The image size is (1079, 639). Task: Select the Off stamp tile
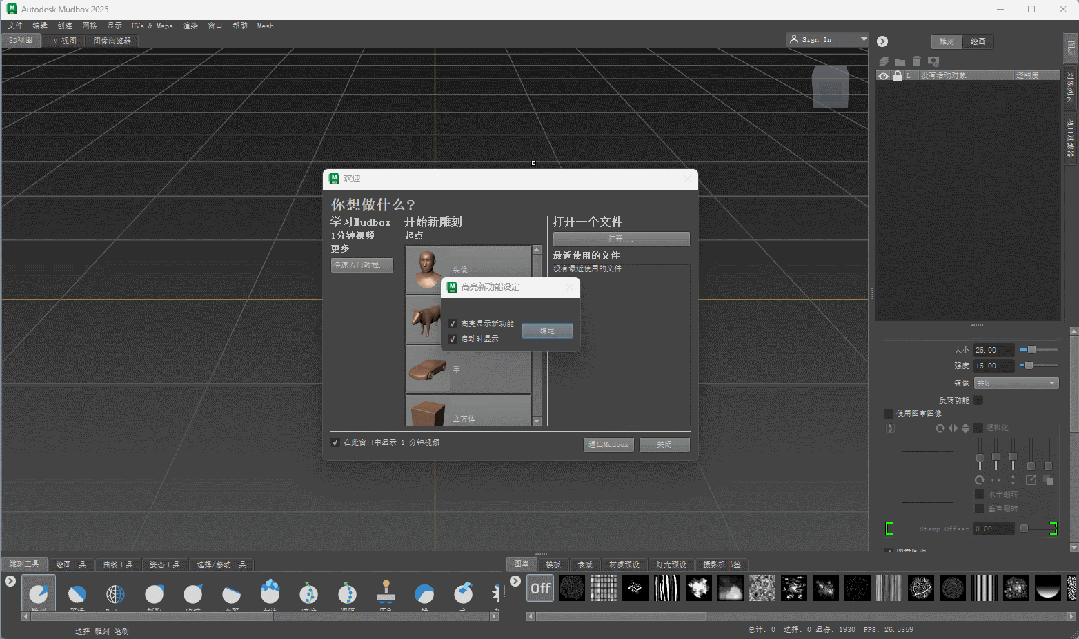pos(540,588)
